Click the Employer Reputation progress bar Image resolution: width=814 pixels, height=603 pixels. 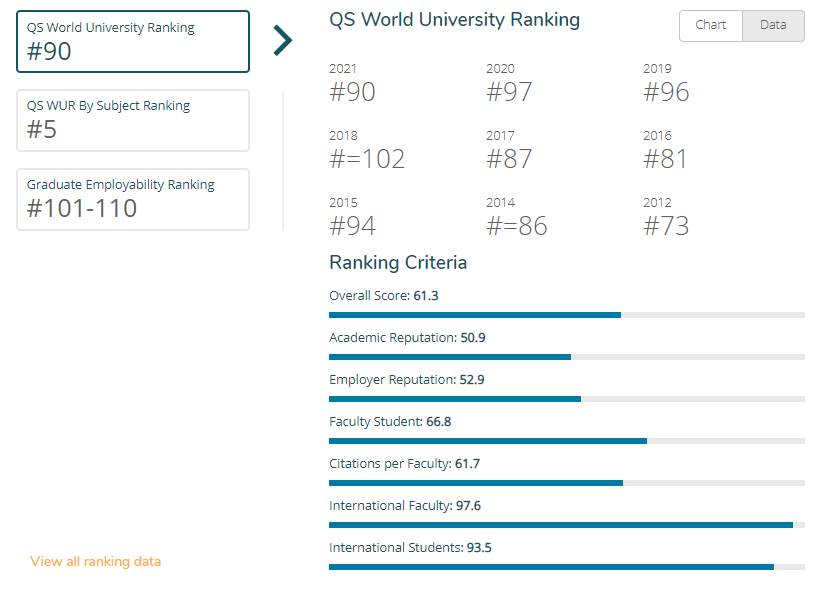(567, 399)
